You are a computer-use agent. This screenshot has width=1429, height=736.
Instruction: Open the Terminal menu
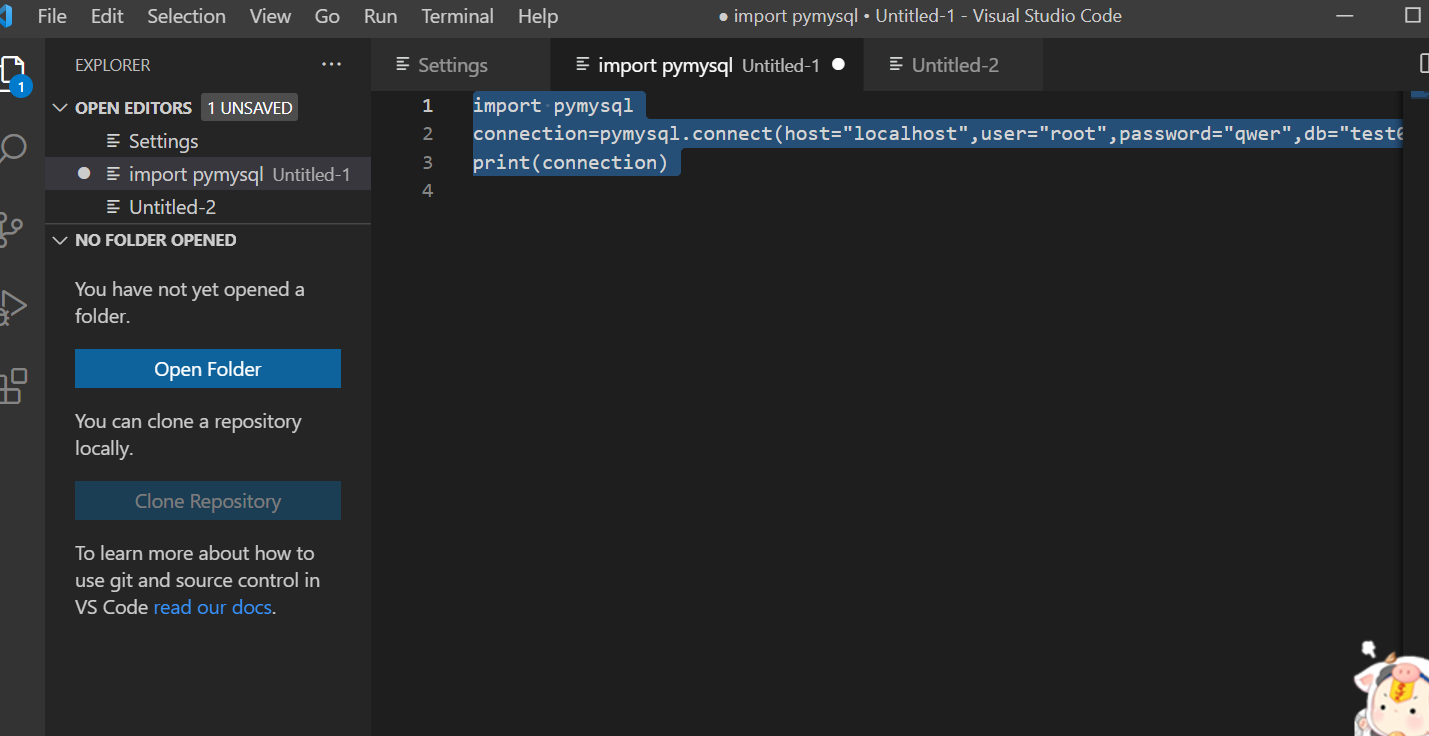pyautogui.click(x=457, y=16)
